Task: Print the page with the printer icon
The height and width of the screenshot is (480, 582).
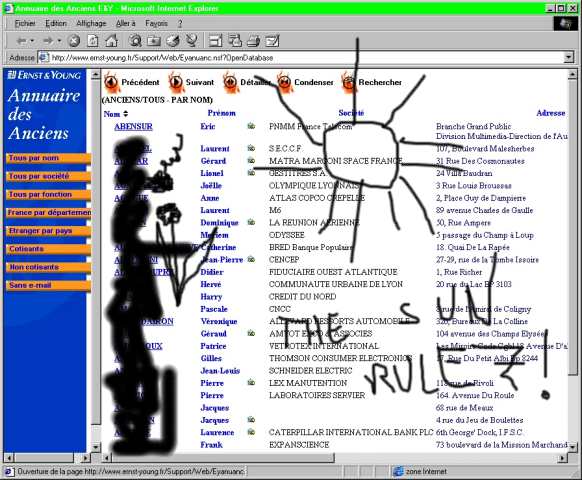Action: pyautogui.click(x=253, y=41)
